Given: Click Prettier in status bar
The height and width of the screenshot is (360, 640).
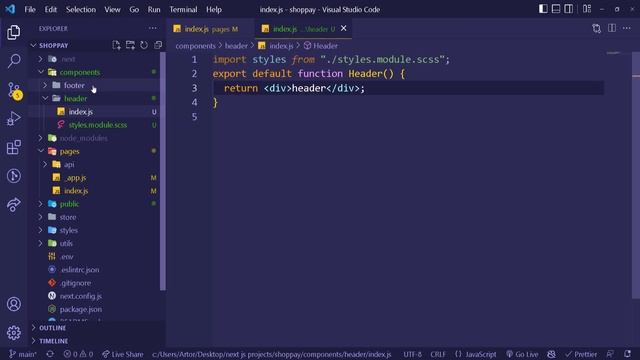Looking at the screenshot, I should pos(581,354).
